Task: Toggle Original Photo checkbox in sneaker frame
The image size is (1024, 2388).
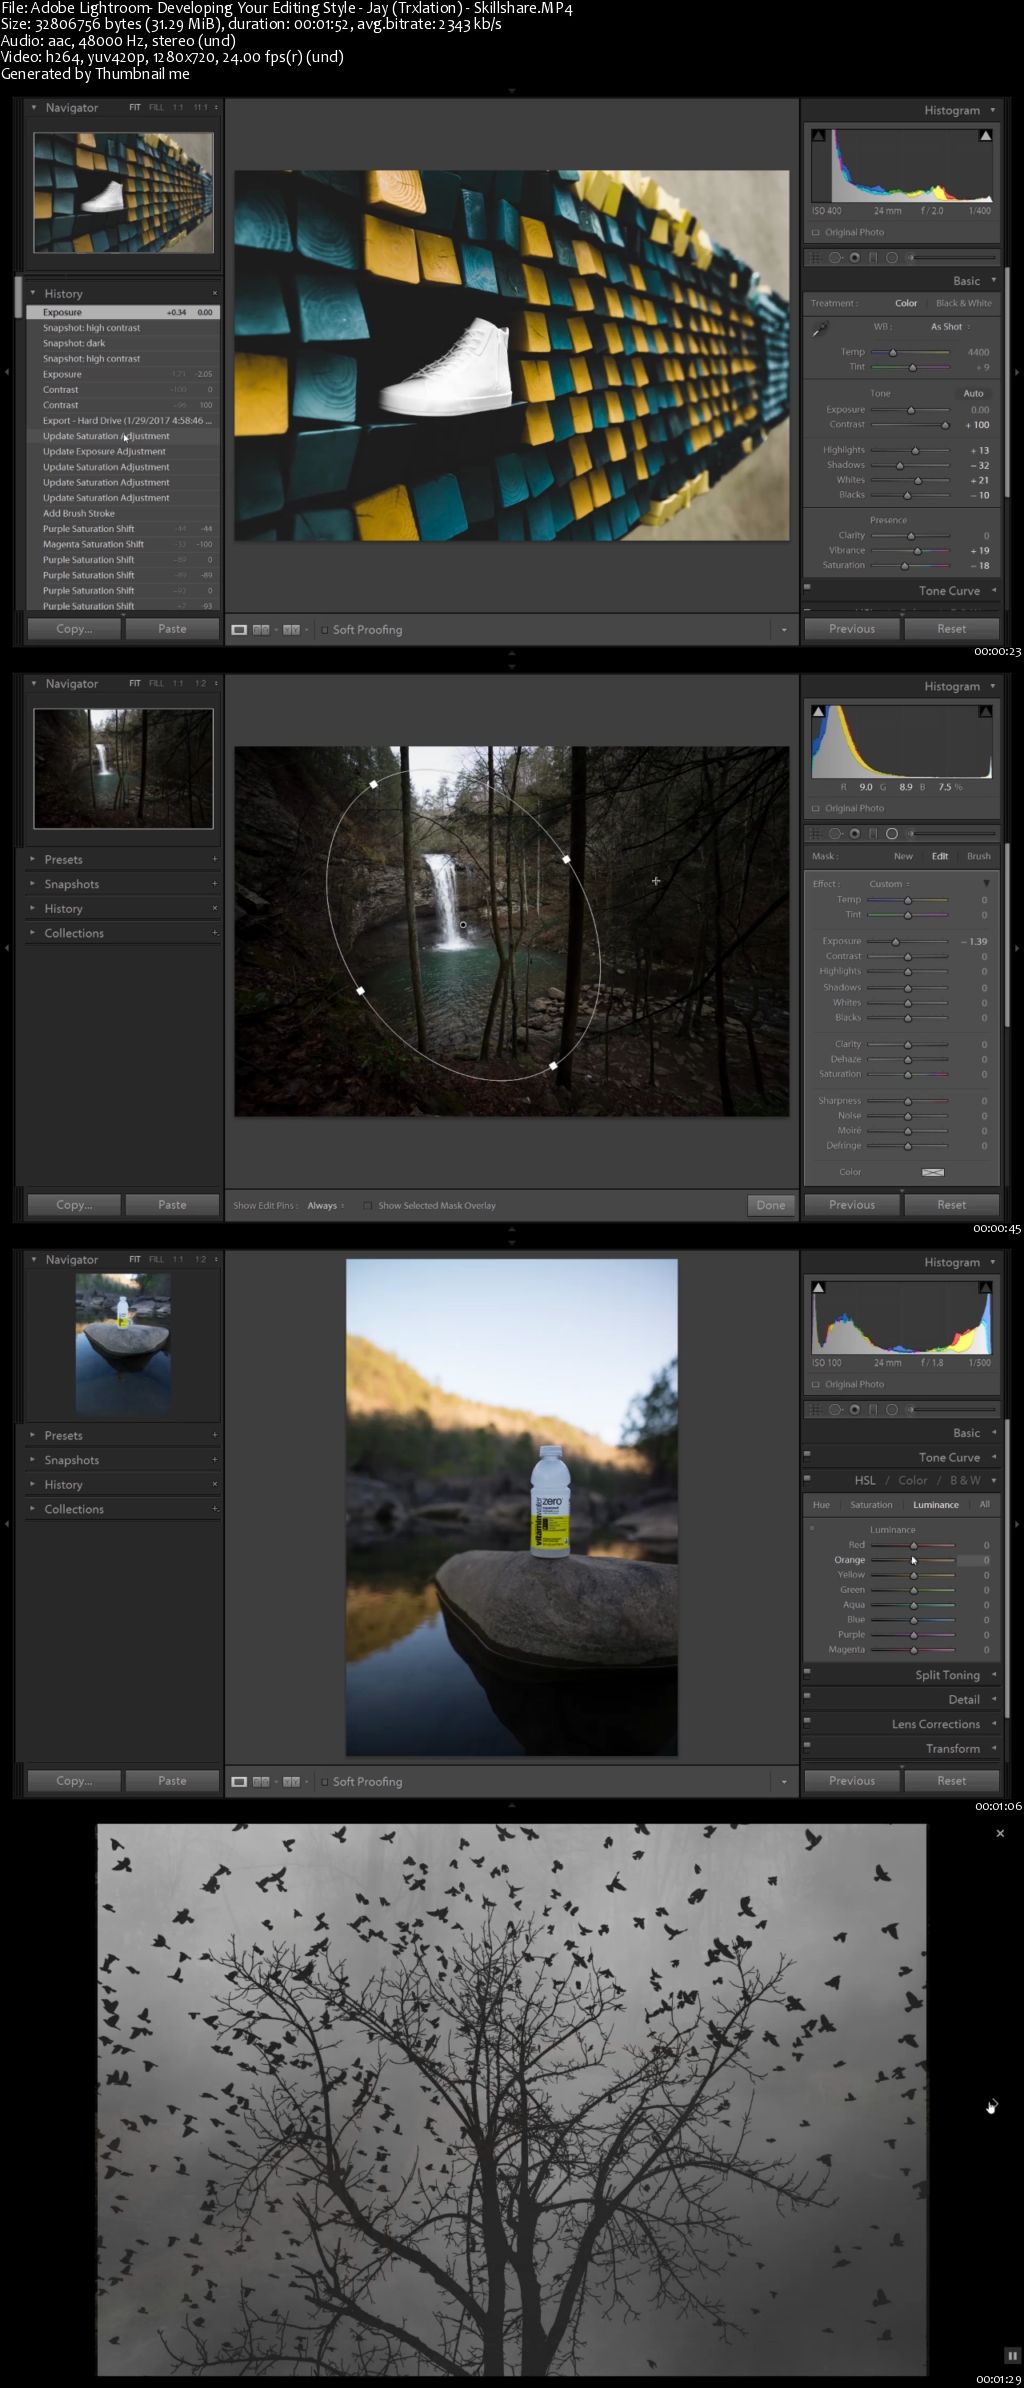Action: tap(815, 232)
